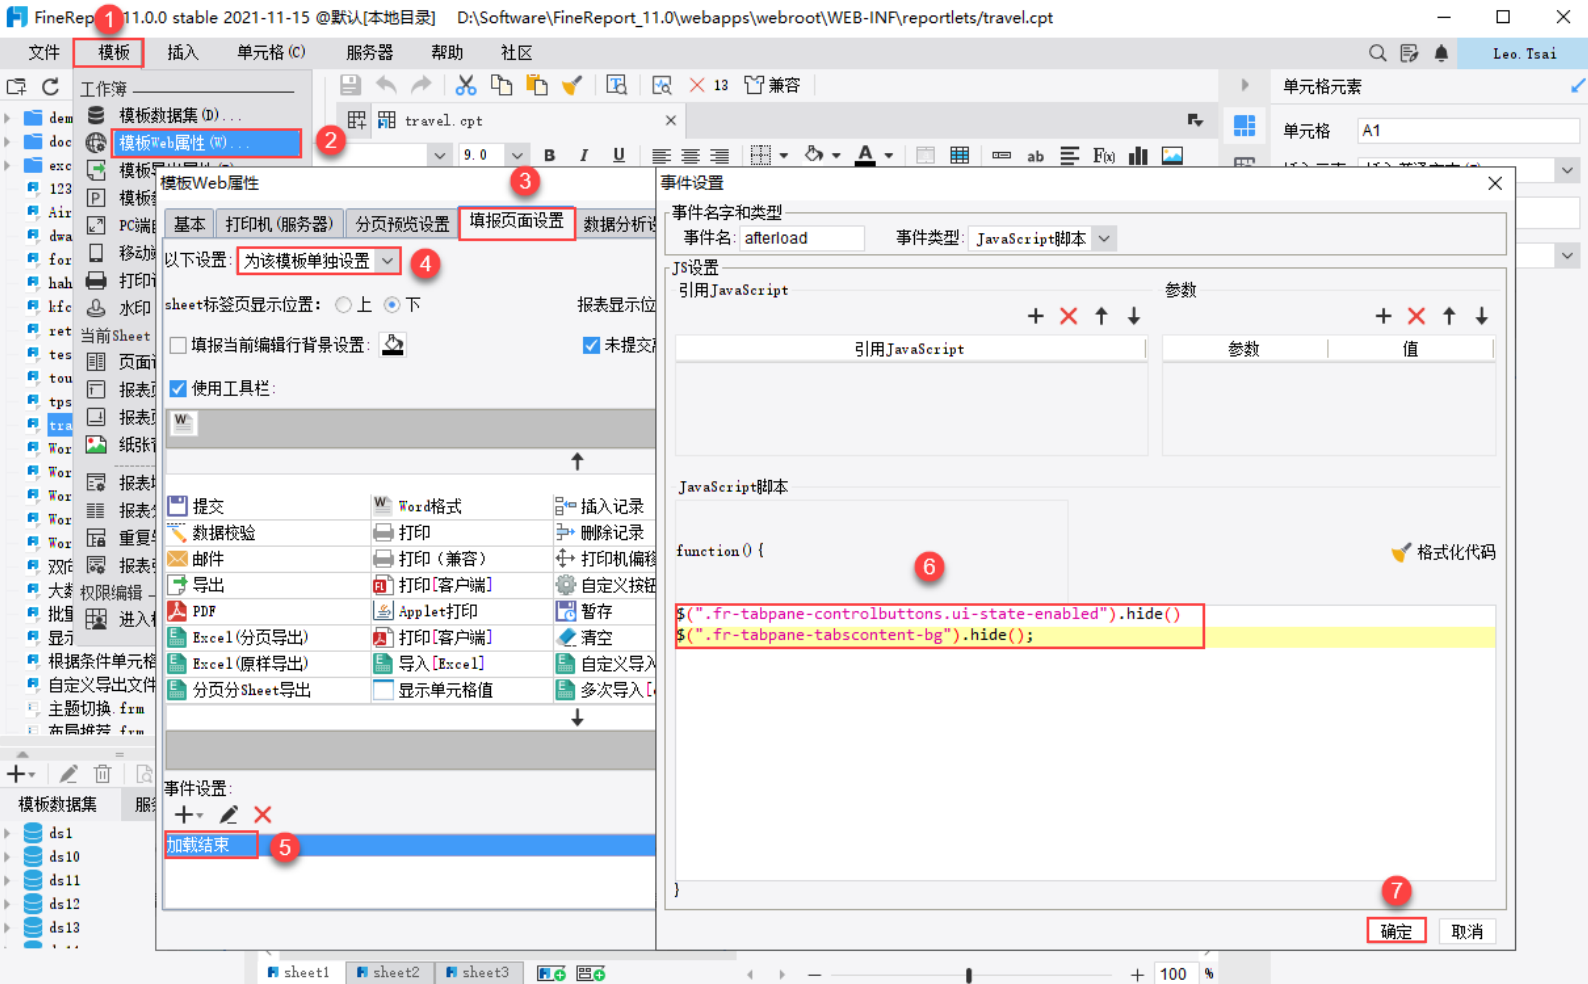Select the 上 radio button
This screenshot has height=984, width=1588.
click(x=344, y=304)
